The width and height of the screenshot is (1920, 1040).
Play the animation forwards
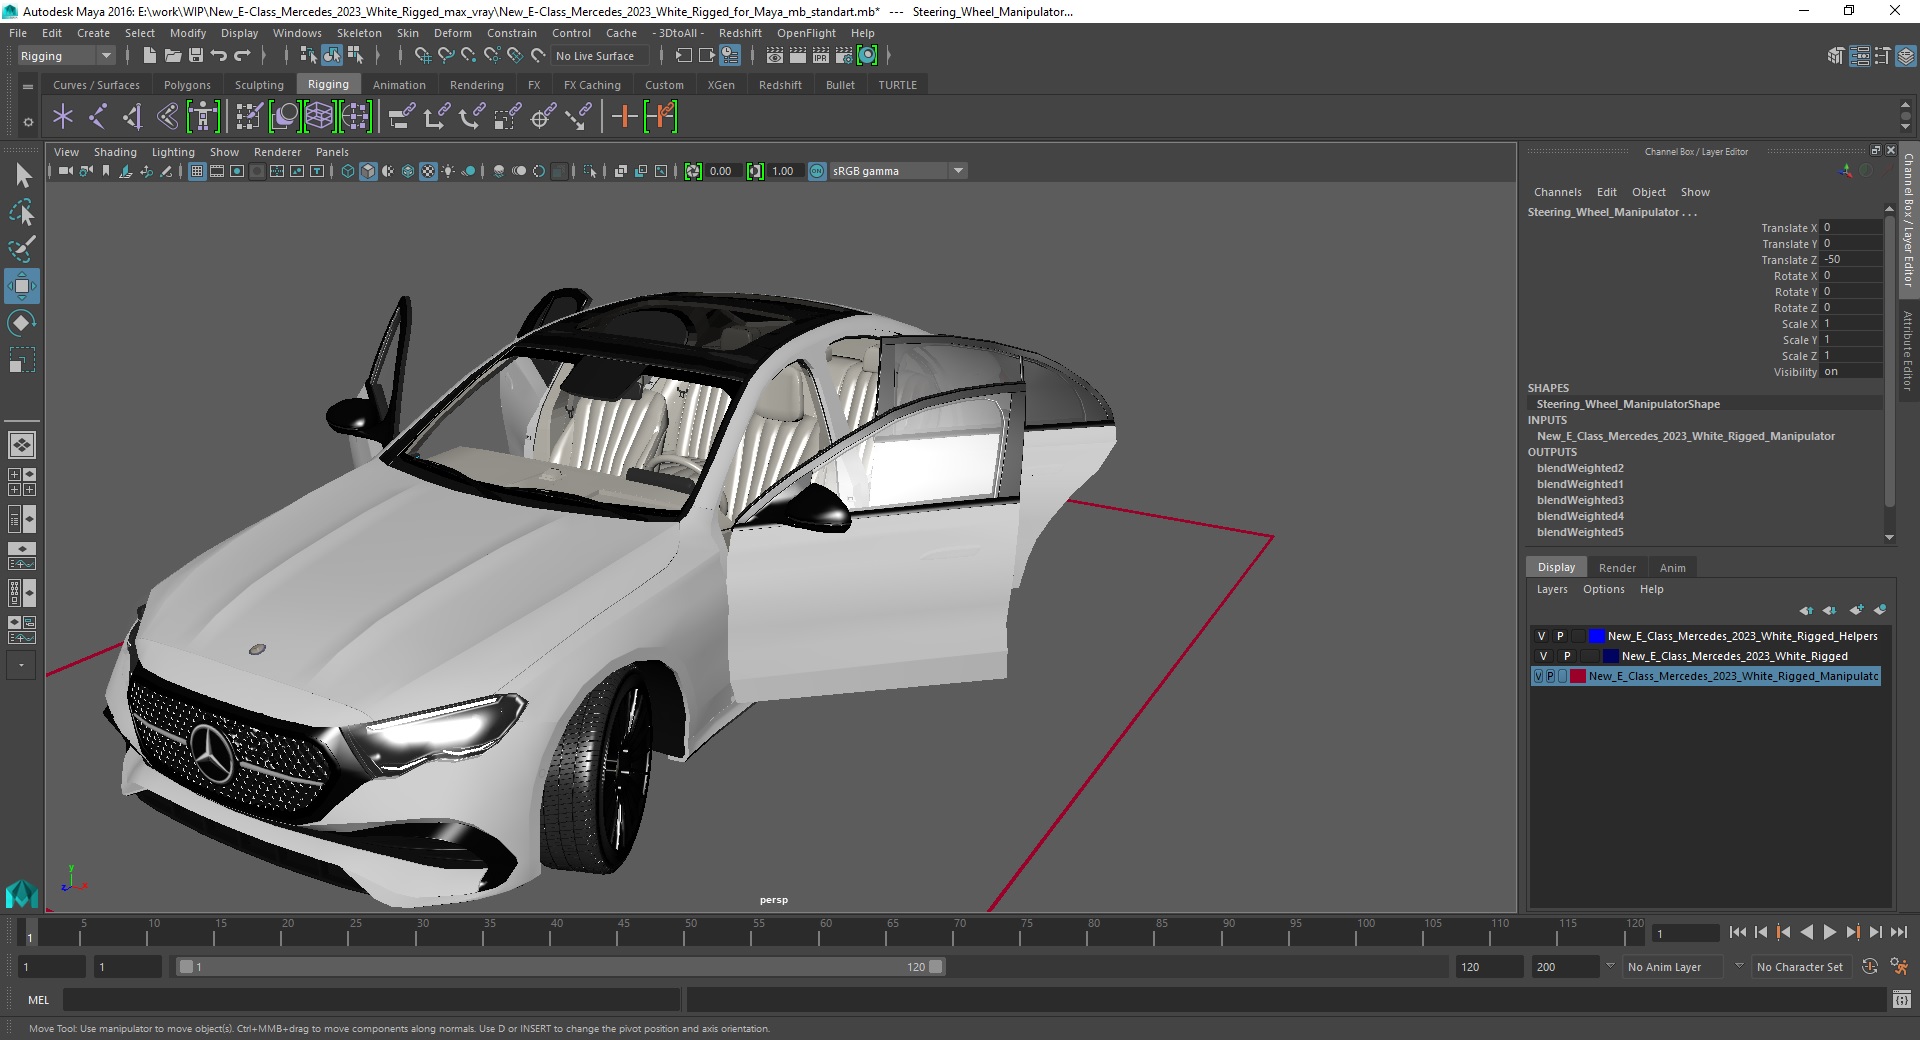point(1830,932)
